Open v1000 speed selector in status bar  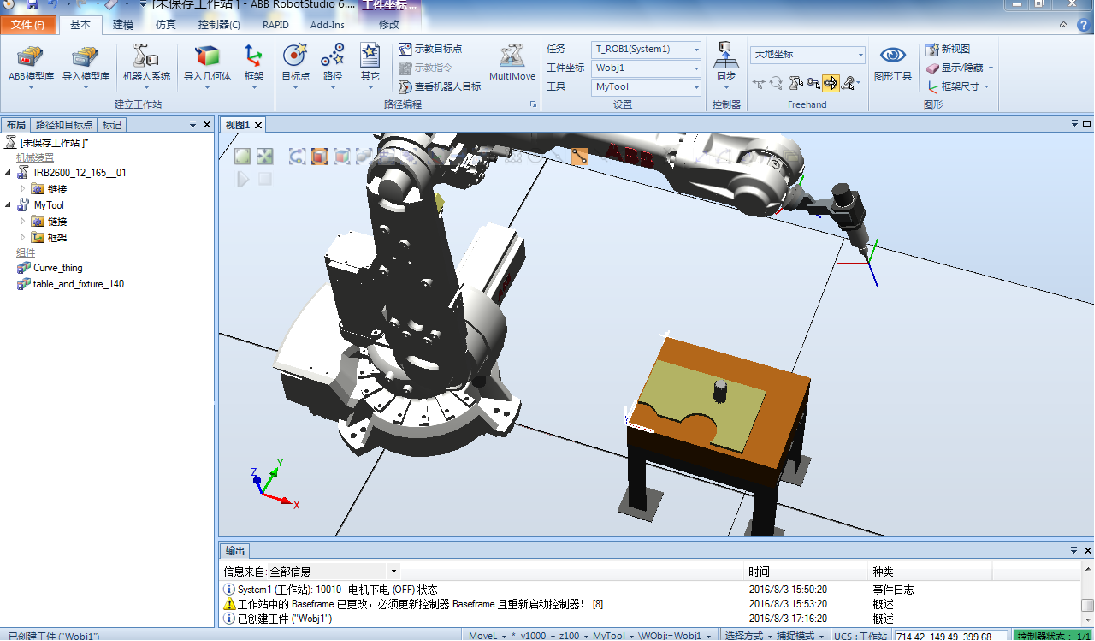pos(534,635)
